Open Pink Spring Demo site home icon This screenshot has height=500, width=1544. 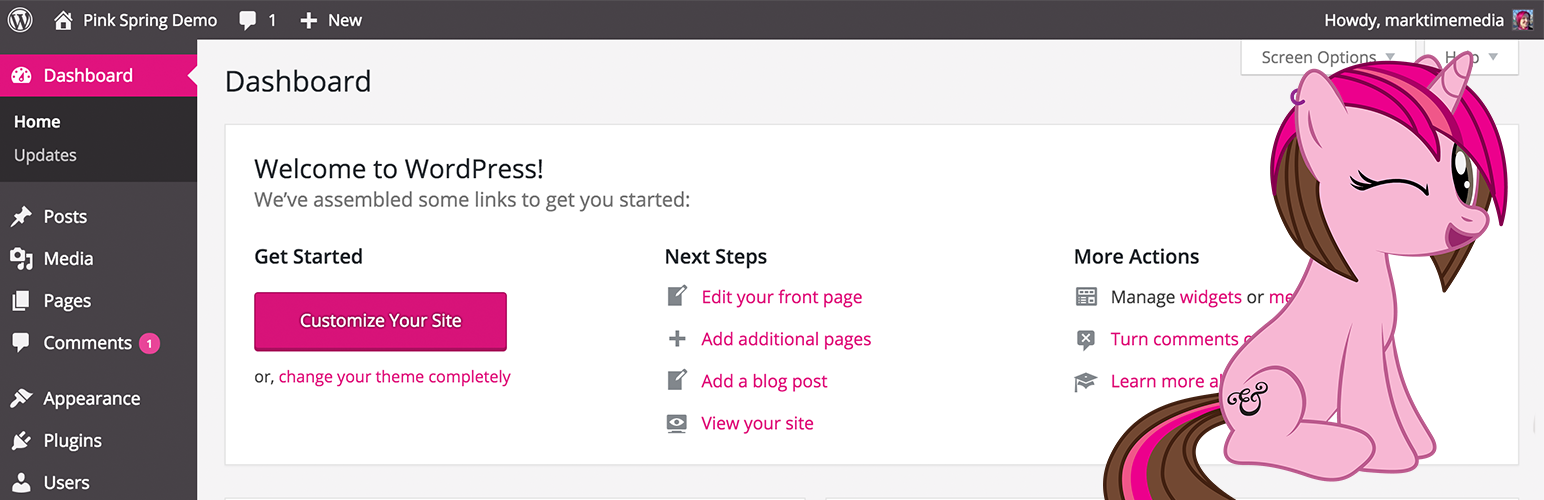(63, 20)
